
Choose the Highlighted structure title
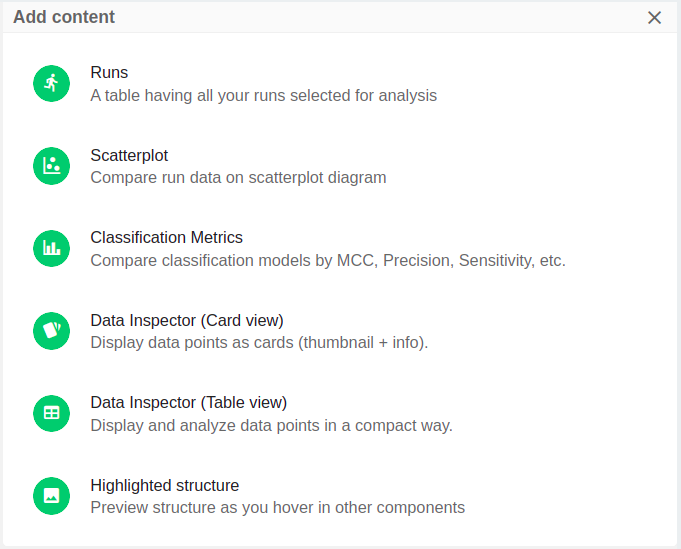click(x=164, y=485)
